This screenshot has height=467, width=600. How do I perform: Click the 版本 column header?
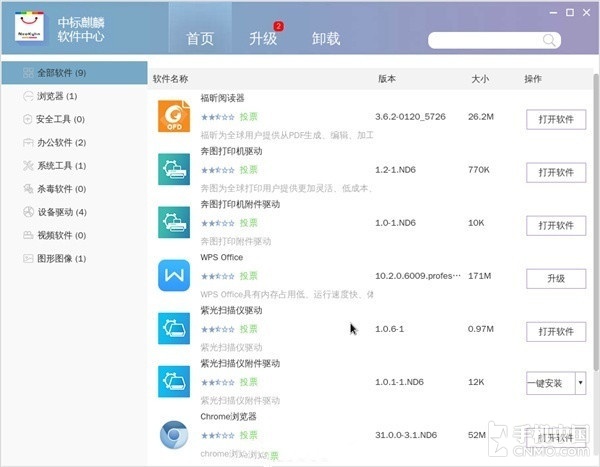(387, 79)
